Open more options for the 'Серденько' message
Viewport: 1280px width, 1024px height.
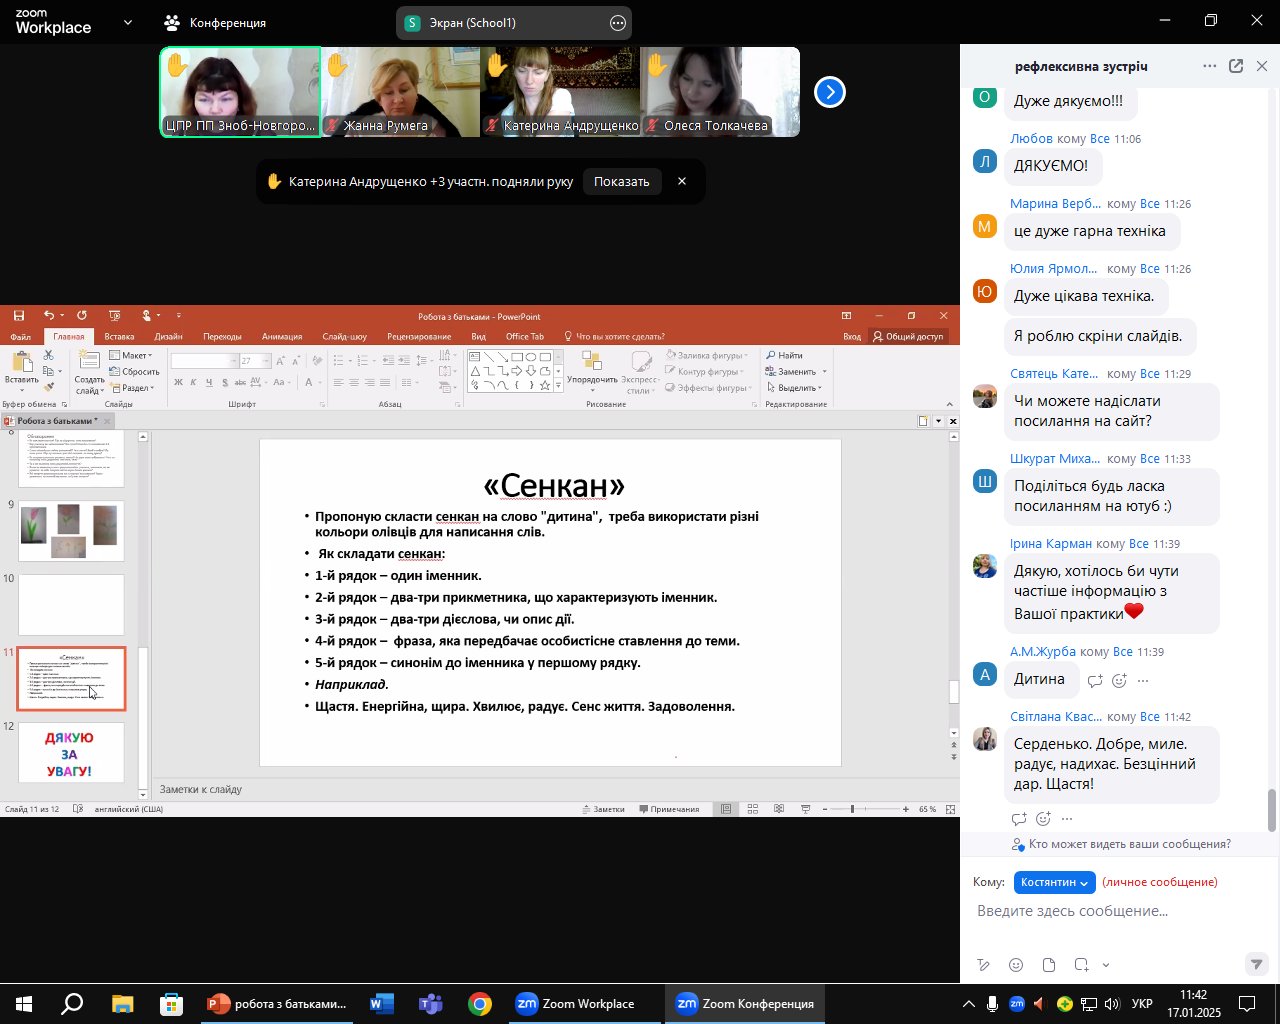click(x=1067, y=819)
